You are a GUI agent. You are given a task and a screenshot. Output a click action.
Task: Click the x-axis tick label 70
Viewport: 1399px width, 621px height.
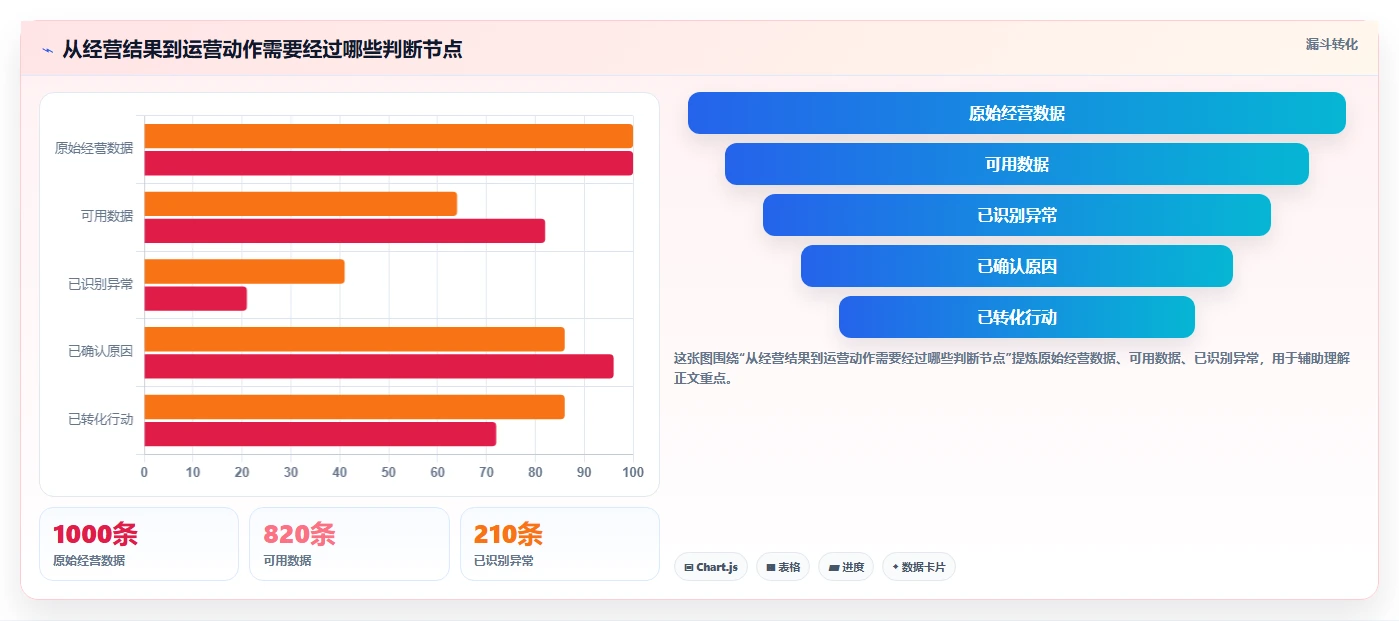click(486, 472)
